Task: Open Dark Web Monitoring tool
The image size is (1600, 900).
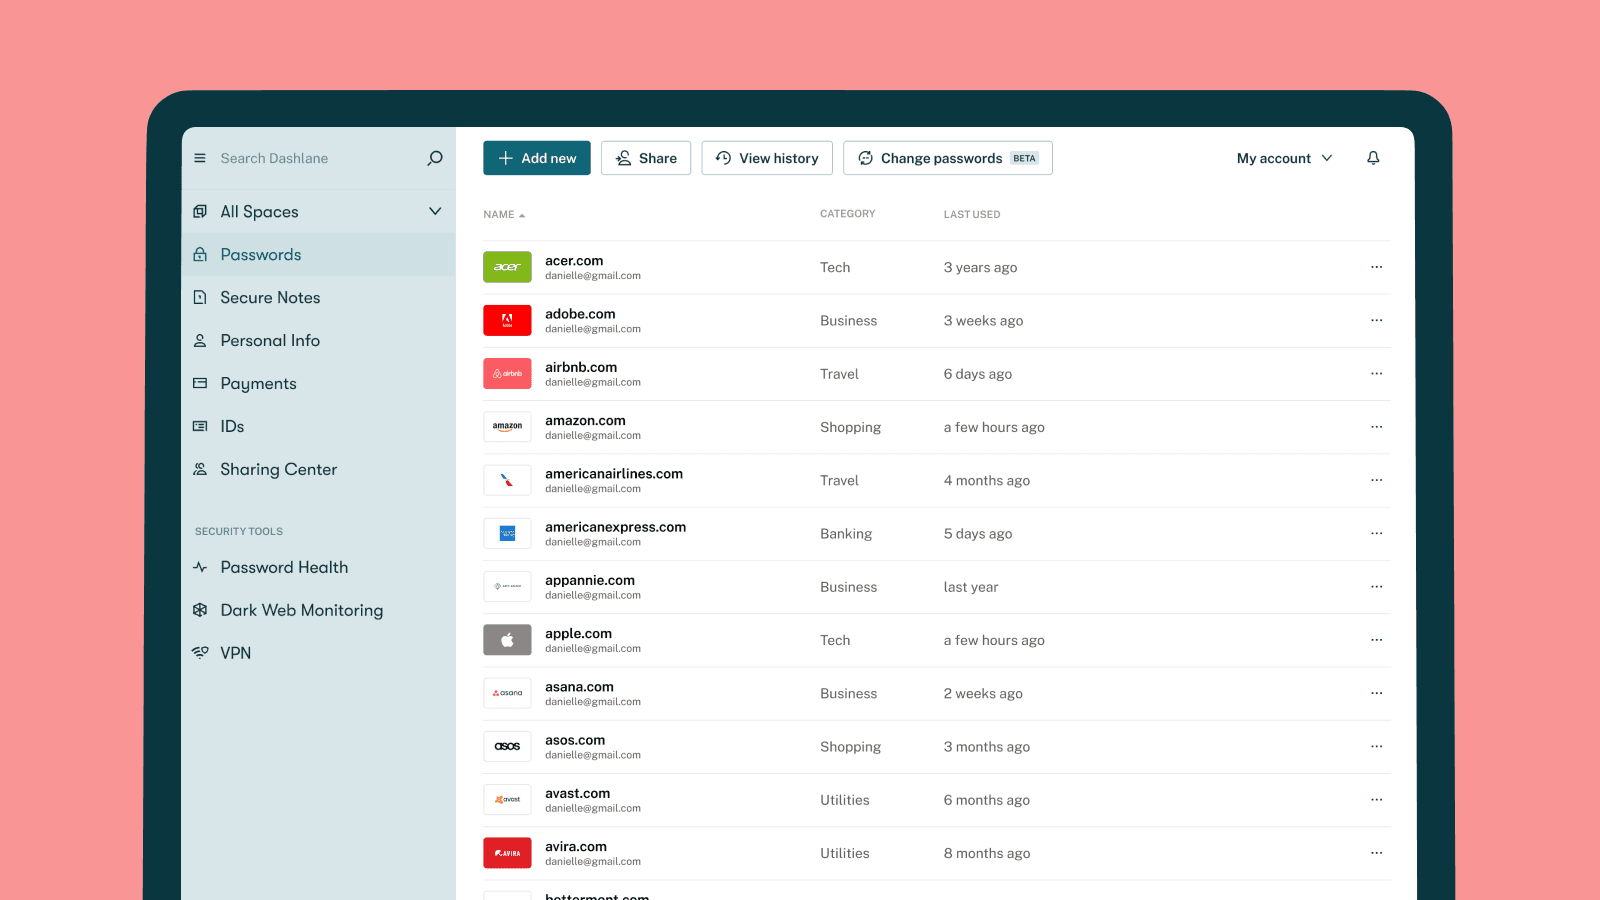Action: coord(301,610)
